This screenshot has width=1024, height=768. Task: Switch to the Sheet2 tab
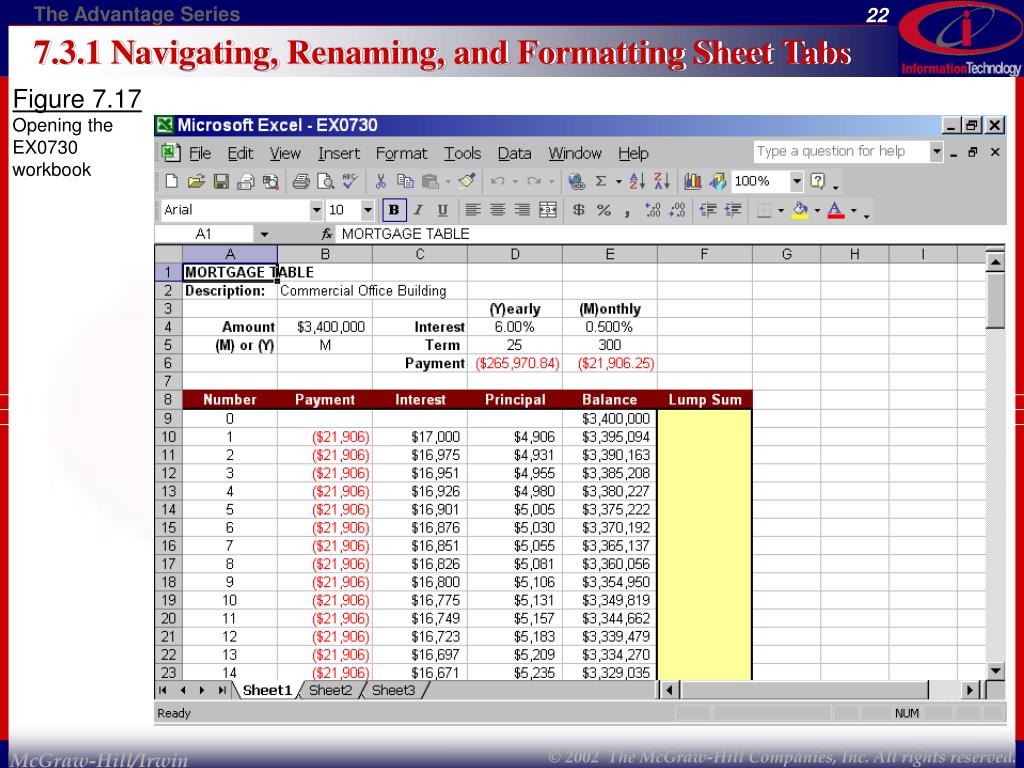coord(330,690)
